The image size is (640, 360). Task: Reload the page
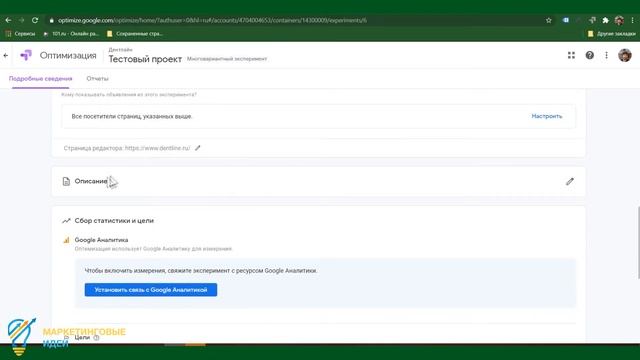pos(35,20)
